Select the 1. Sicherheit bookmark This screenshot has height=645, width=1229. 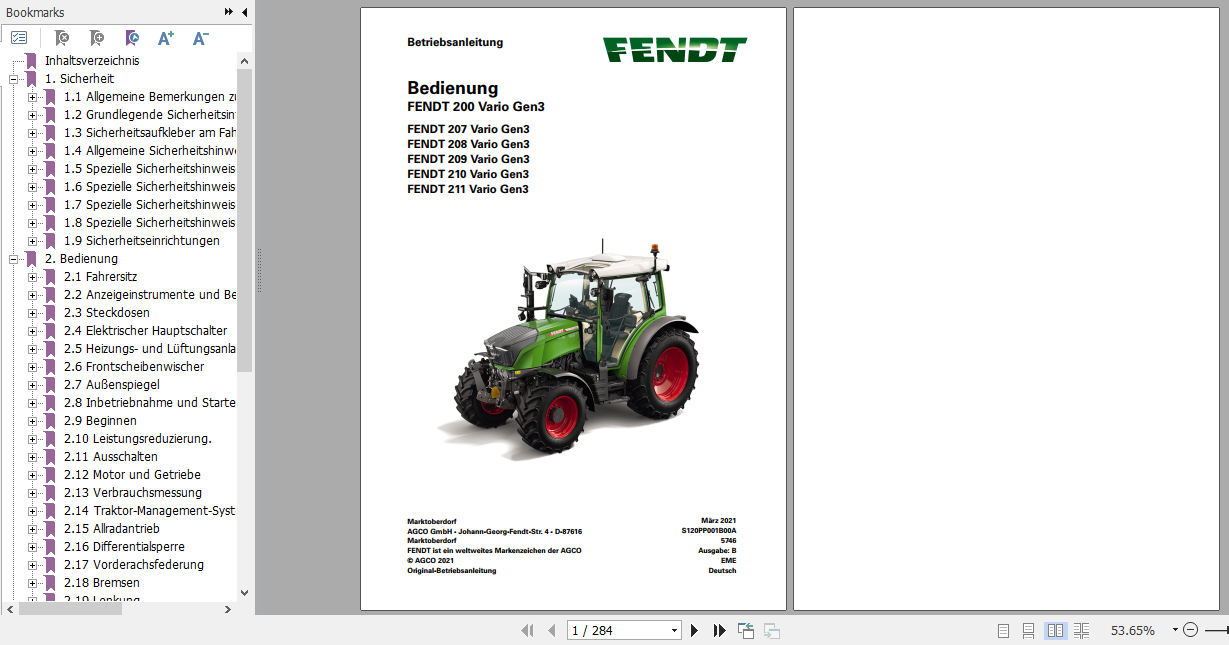tap(80, 79)
